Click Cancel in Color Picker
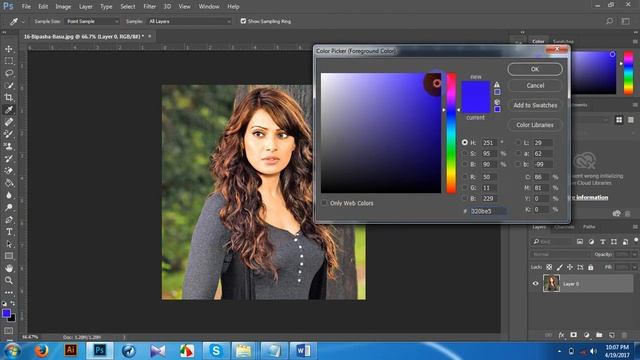This screenshot has width=640, height=360. tap(535, 85)
